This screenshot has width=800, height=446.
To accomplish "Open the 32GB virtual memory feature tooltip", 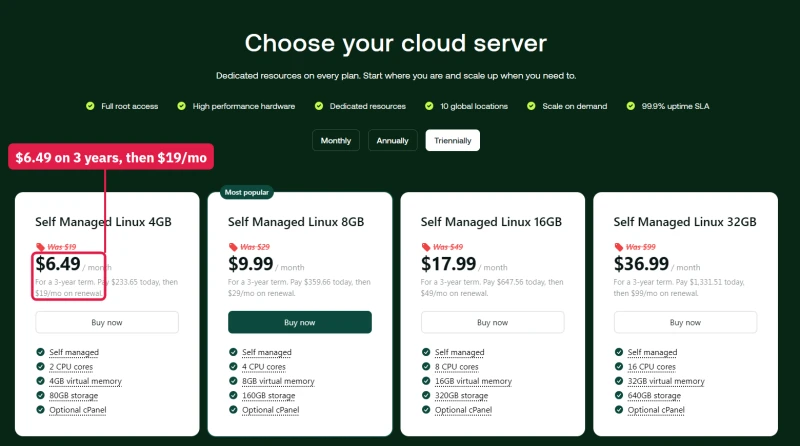I will pos(666,381).
